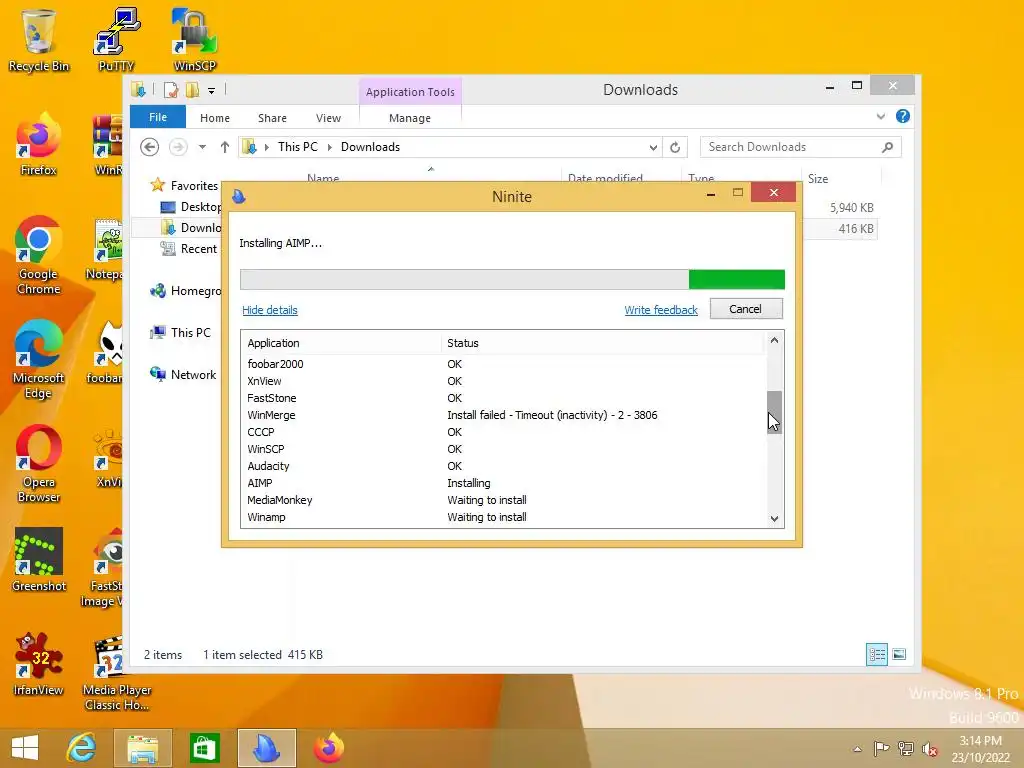Launch the PuTTY desktop shortcut

tap(116, 39)
